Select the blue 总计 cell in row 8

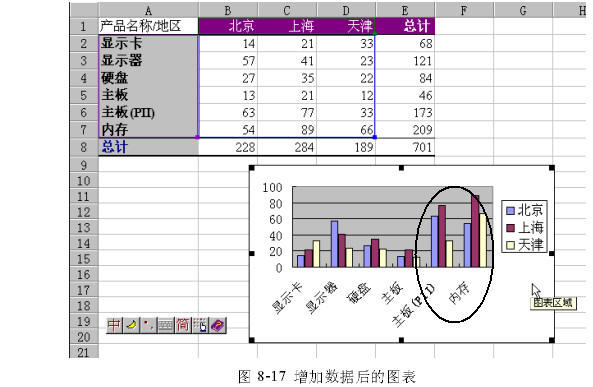coord(148,147)
